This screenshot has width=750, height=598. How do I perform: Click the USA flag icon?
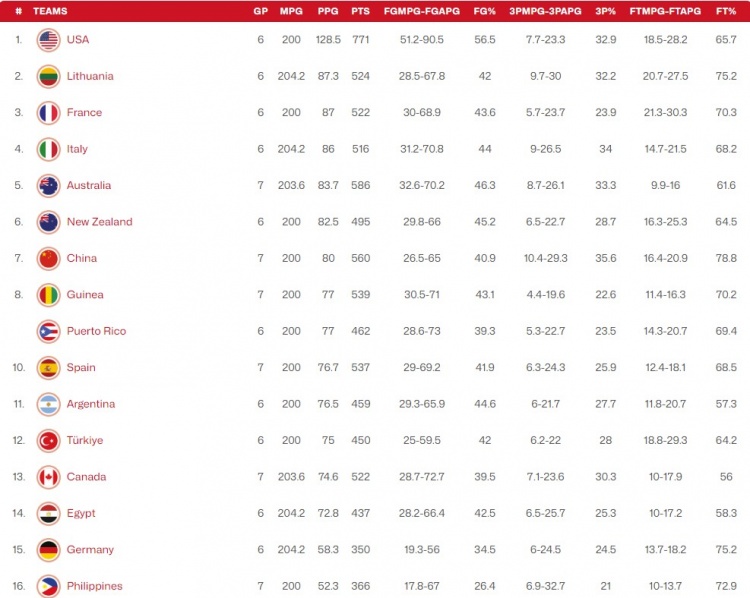coord(49,40)
